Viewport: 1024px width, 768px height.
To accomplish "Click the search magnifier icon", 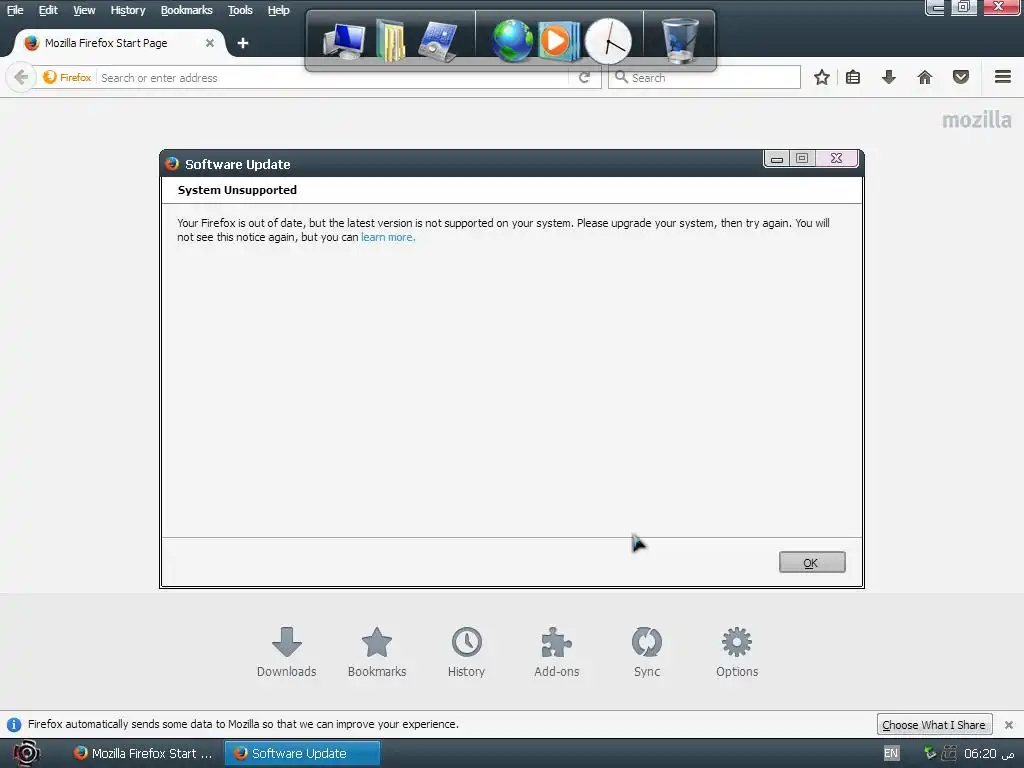I will click(x=621, y=77).
